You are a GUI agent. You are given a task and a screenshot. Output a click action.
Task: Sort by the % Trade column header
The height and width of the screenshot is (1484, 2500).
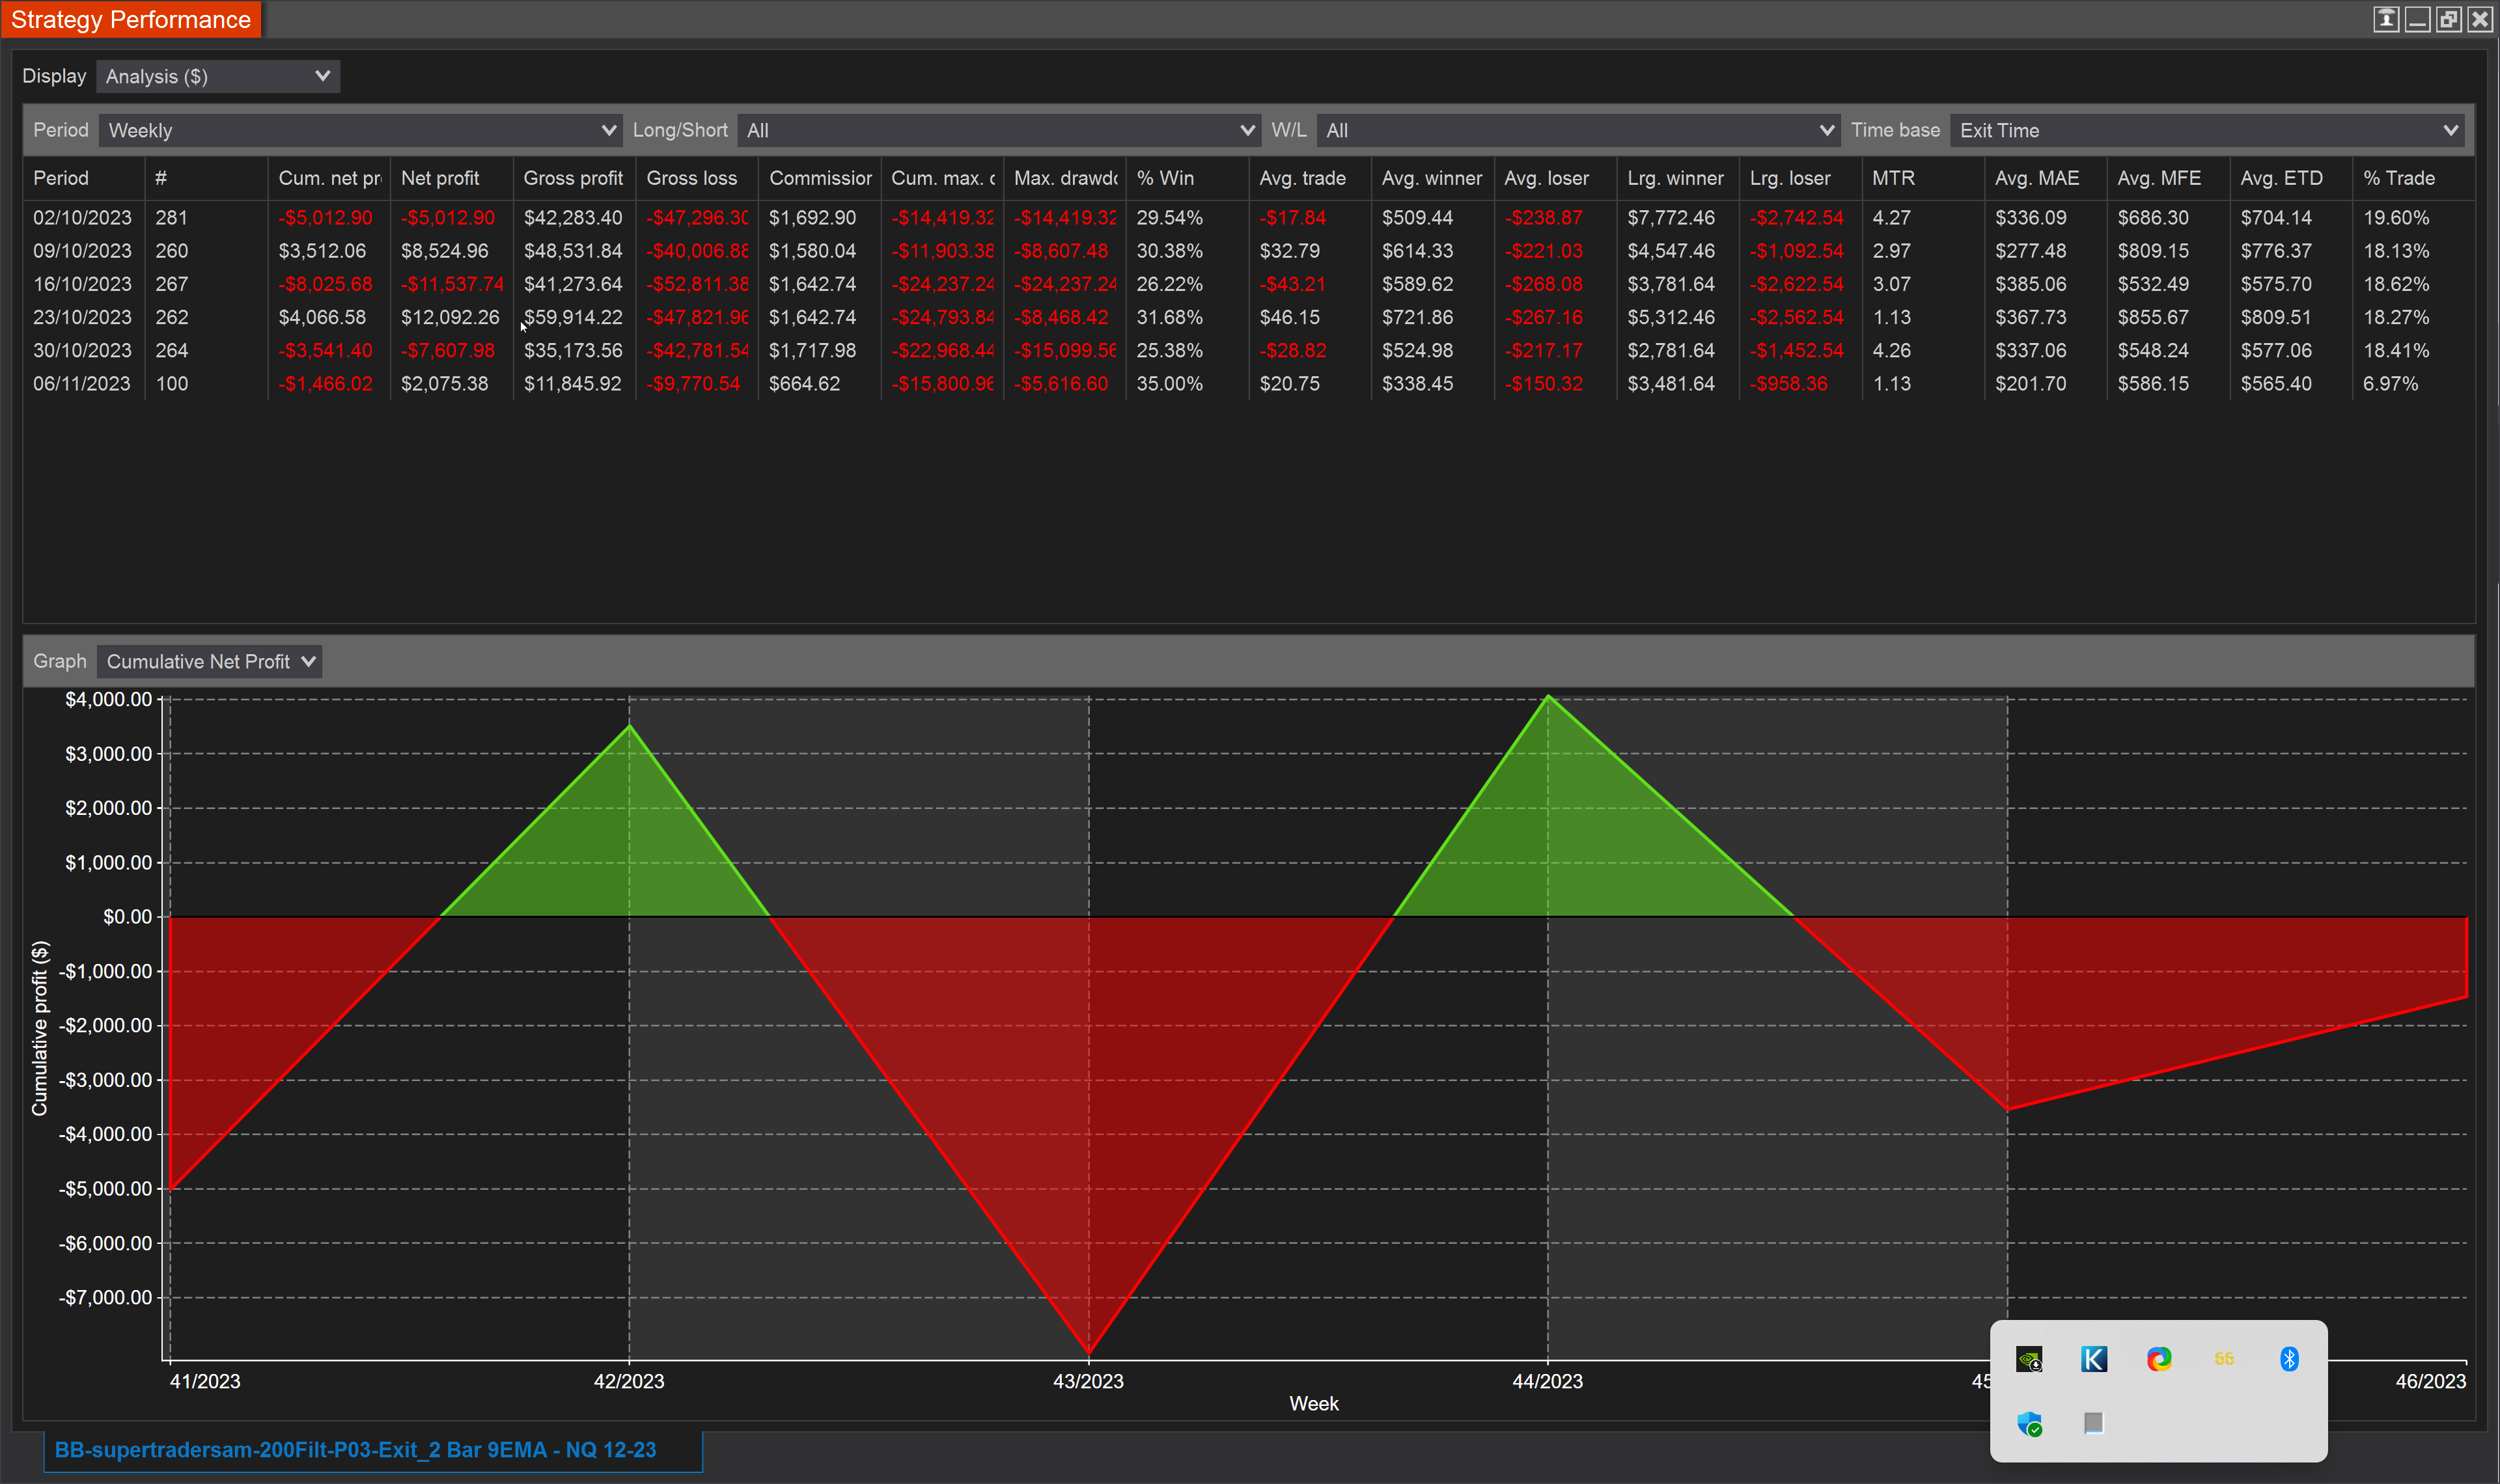tap(2414, 178)
